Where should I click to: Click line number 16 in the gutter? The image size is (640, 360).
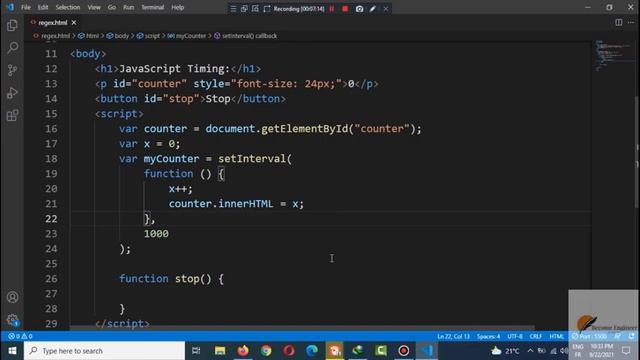(x=51, y=129)
